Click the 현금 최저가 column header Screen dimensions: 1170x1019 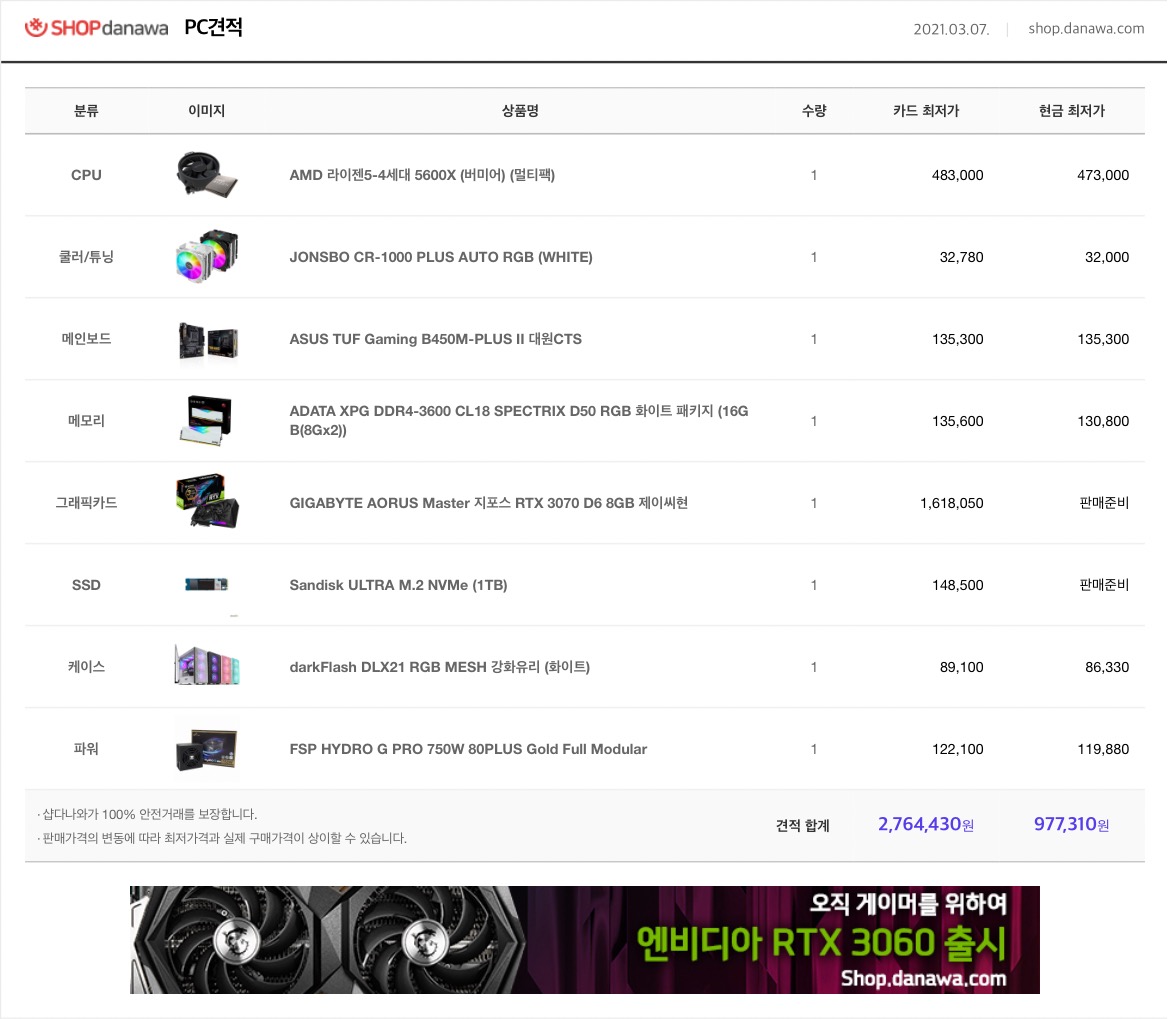pos(1072,110)
